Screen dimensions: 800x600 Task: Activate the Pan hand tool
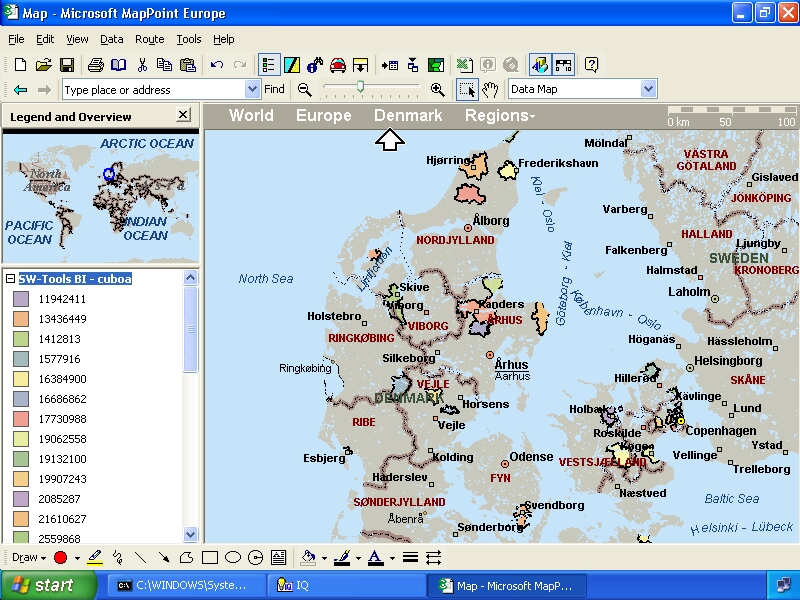tap(490, 90)
